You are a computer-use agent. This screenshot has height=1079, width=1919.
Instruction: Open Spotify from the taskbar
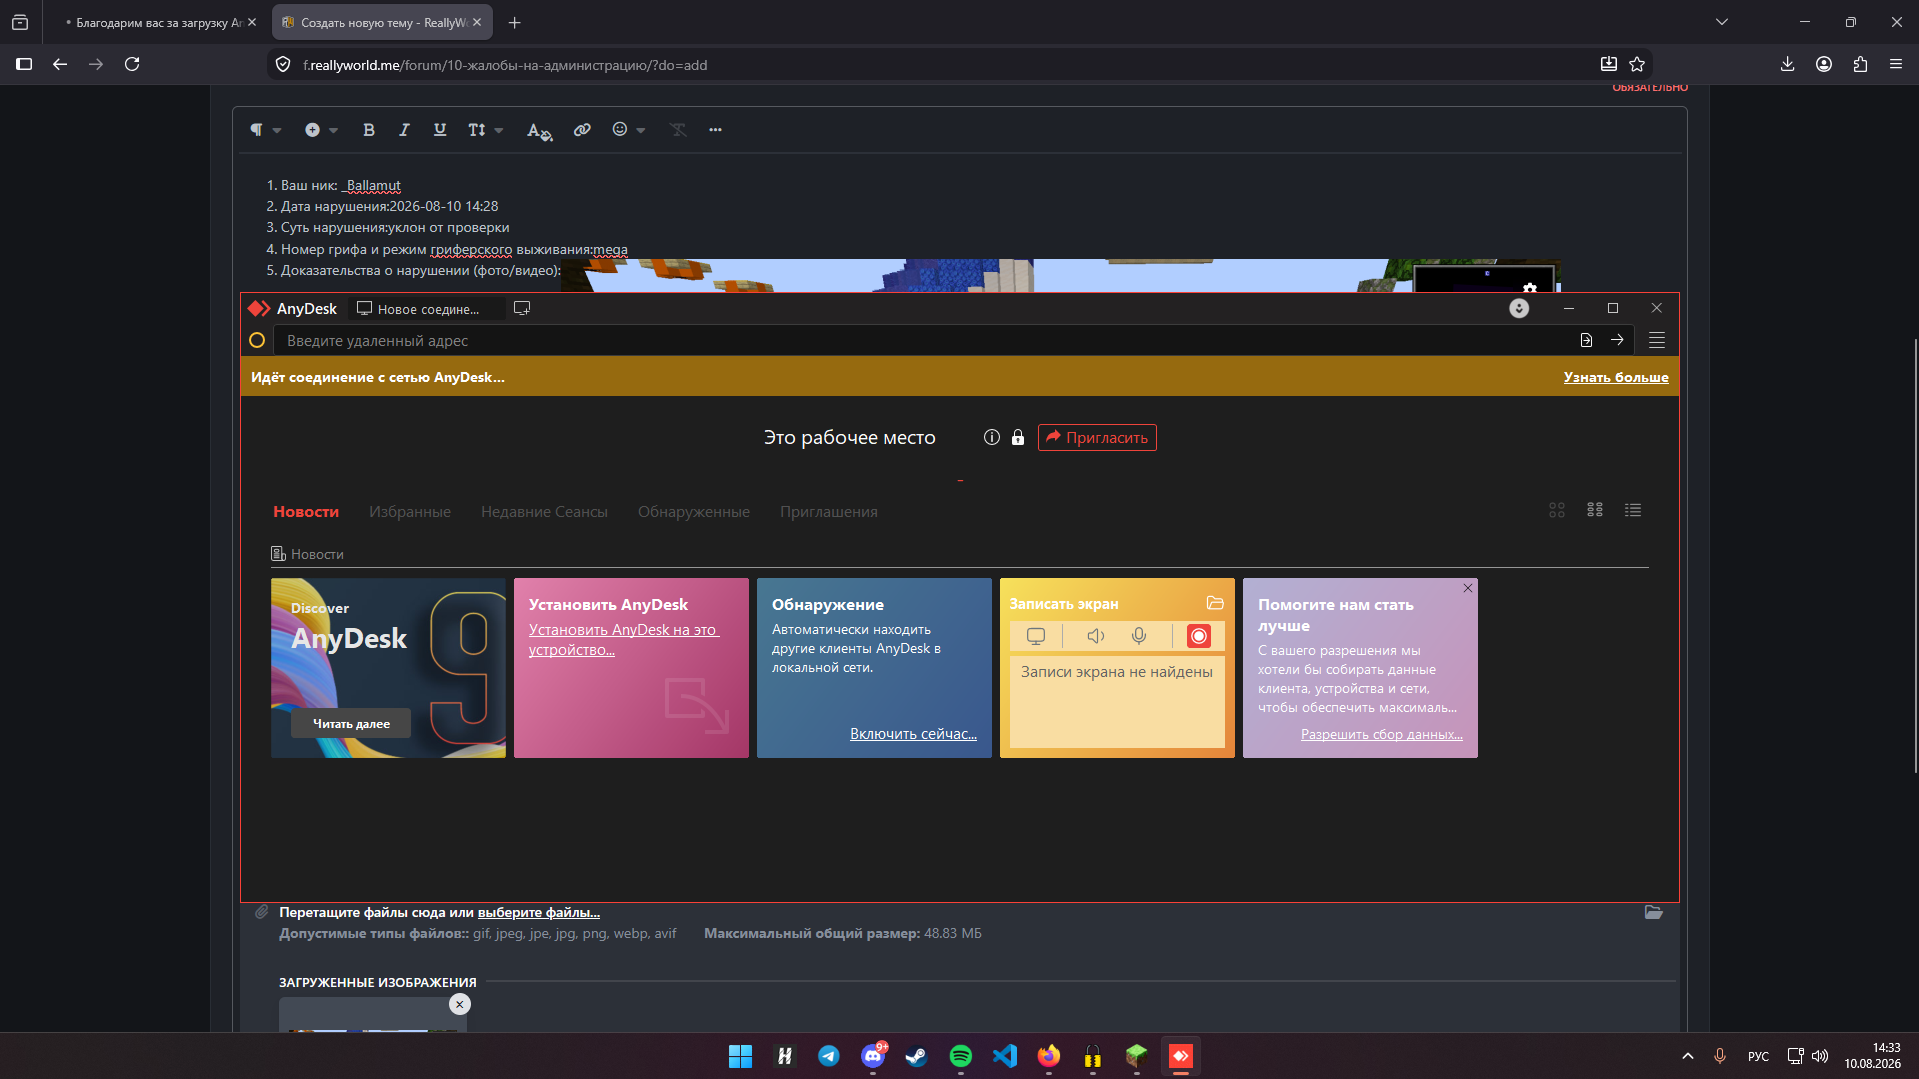pos(961,1056)
